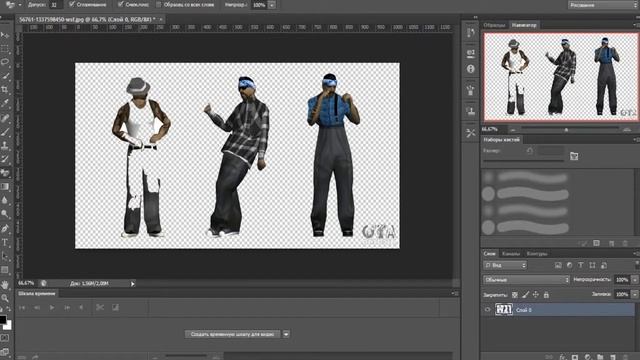Select the Наборы кистей tab
The height and width of the screenshot is (360, 640).
(x=502, y=140)
